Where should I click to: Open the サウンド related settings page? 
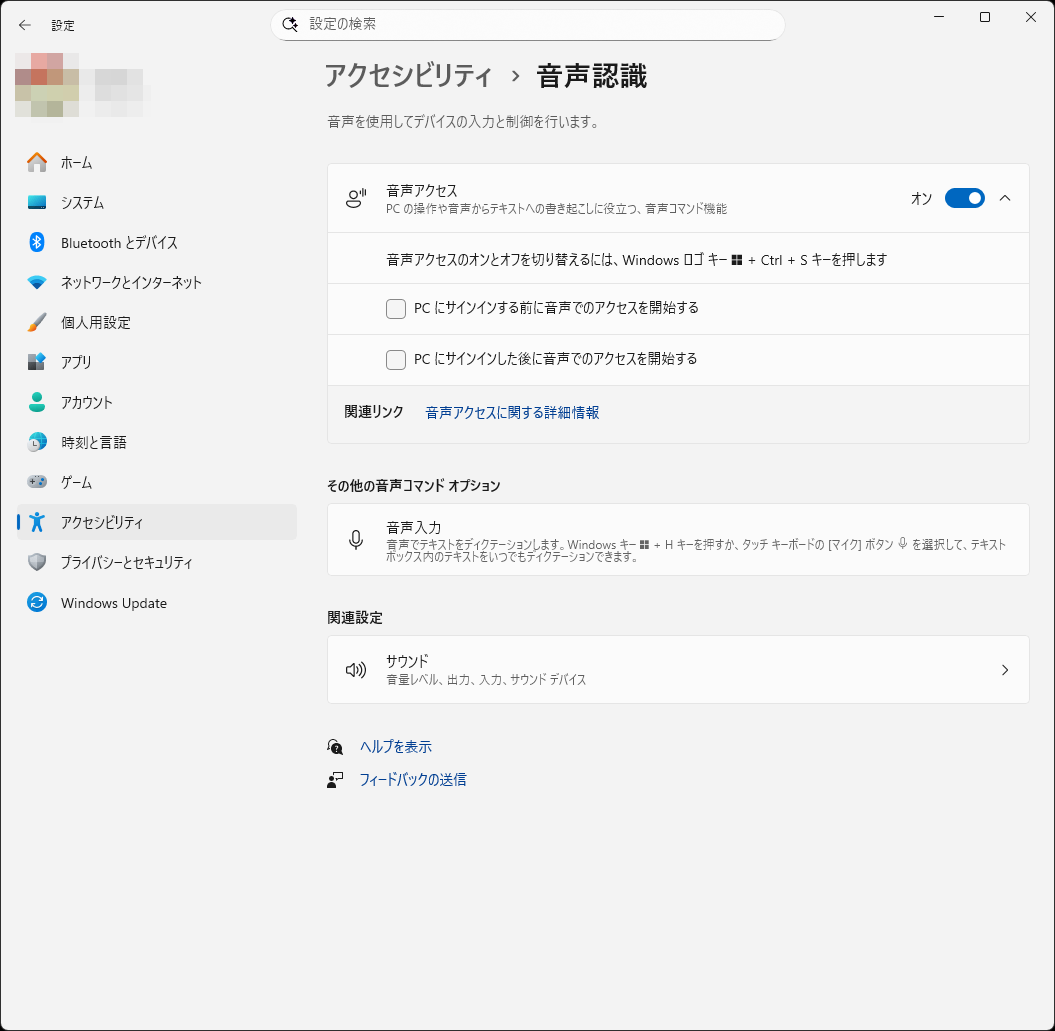678,669
